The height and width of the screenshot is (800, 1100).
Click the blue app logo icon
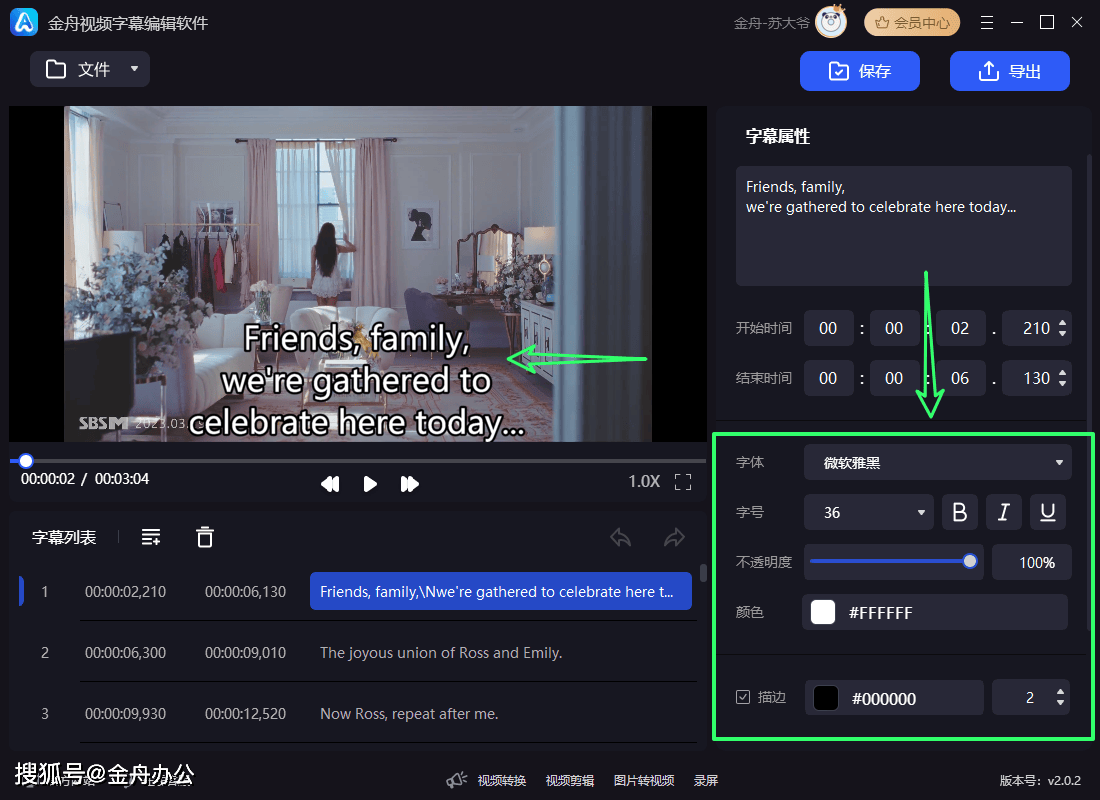coord(24,22)
